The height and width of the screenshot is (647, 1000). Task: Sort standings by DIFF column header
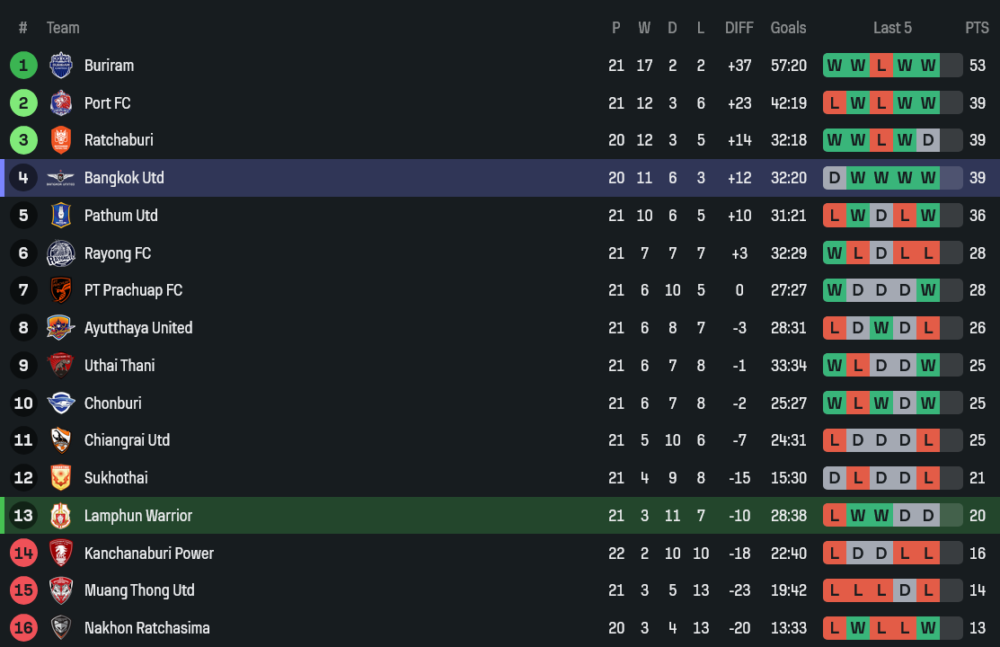739,28
